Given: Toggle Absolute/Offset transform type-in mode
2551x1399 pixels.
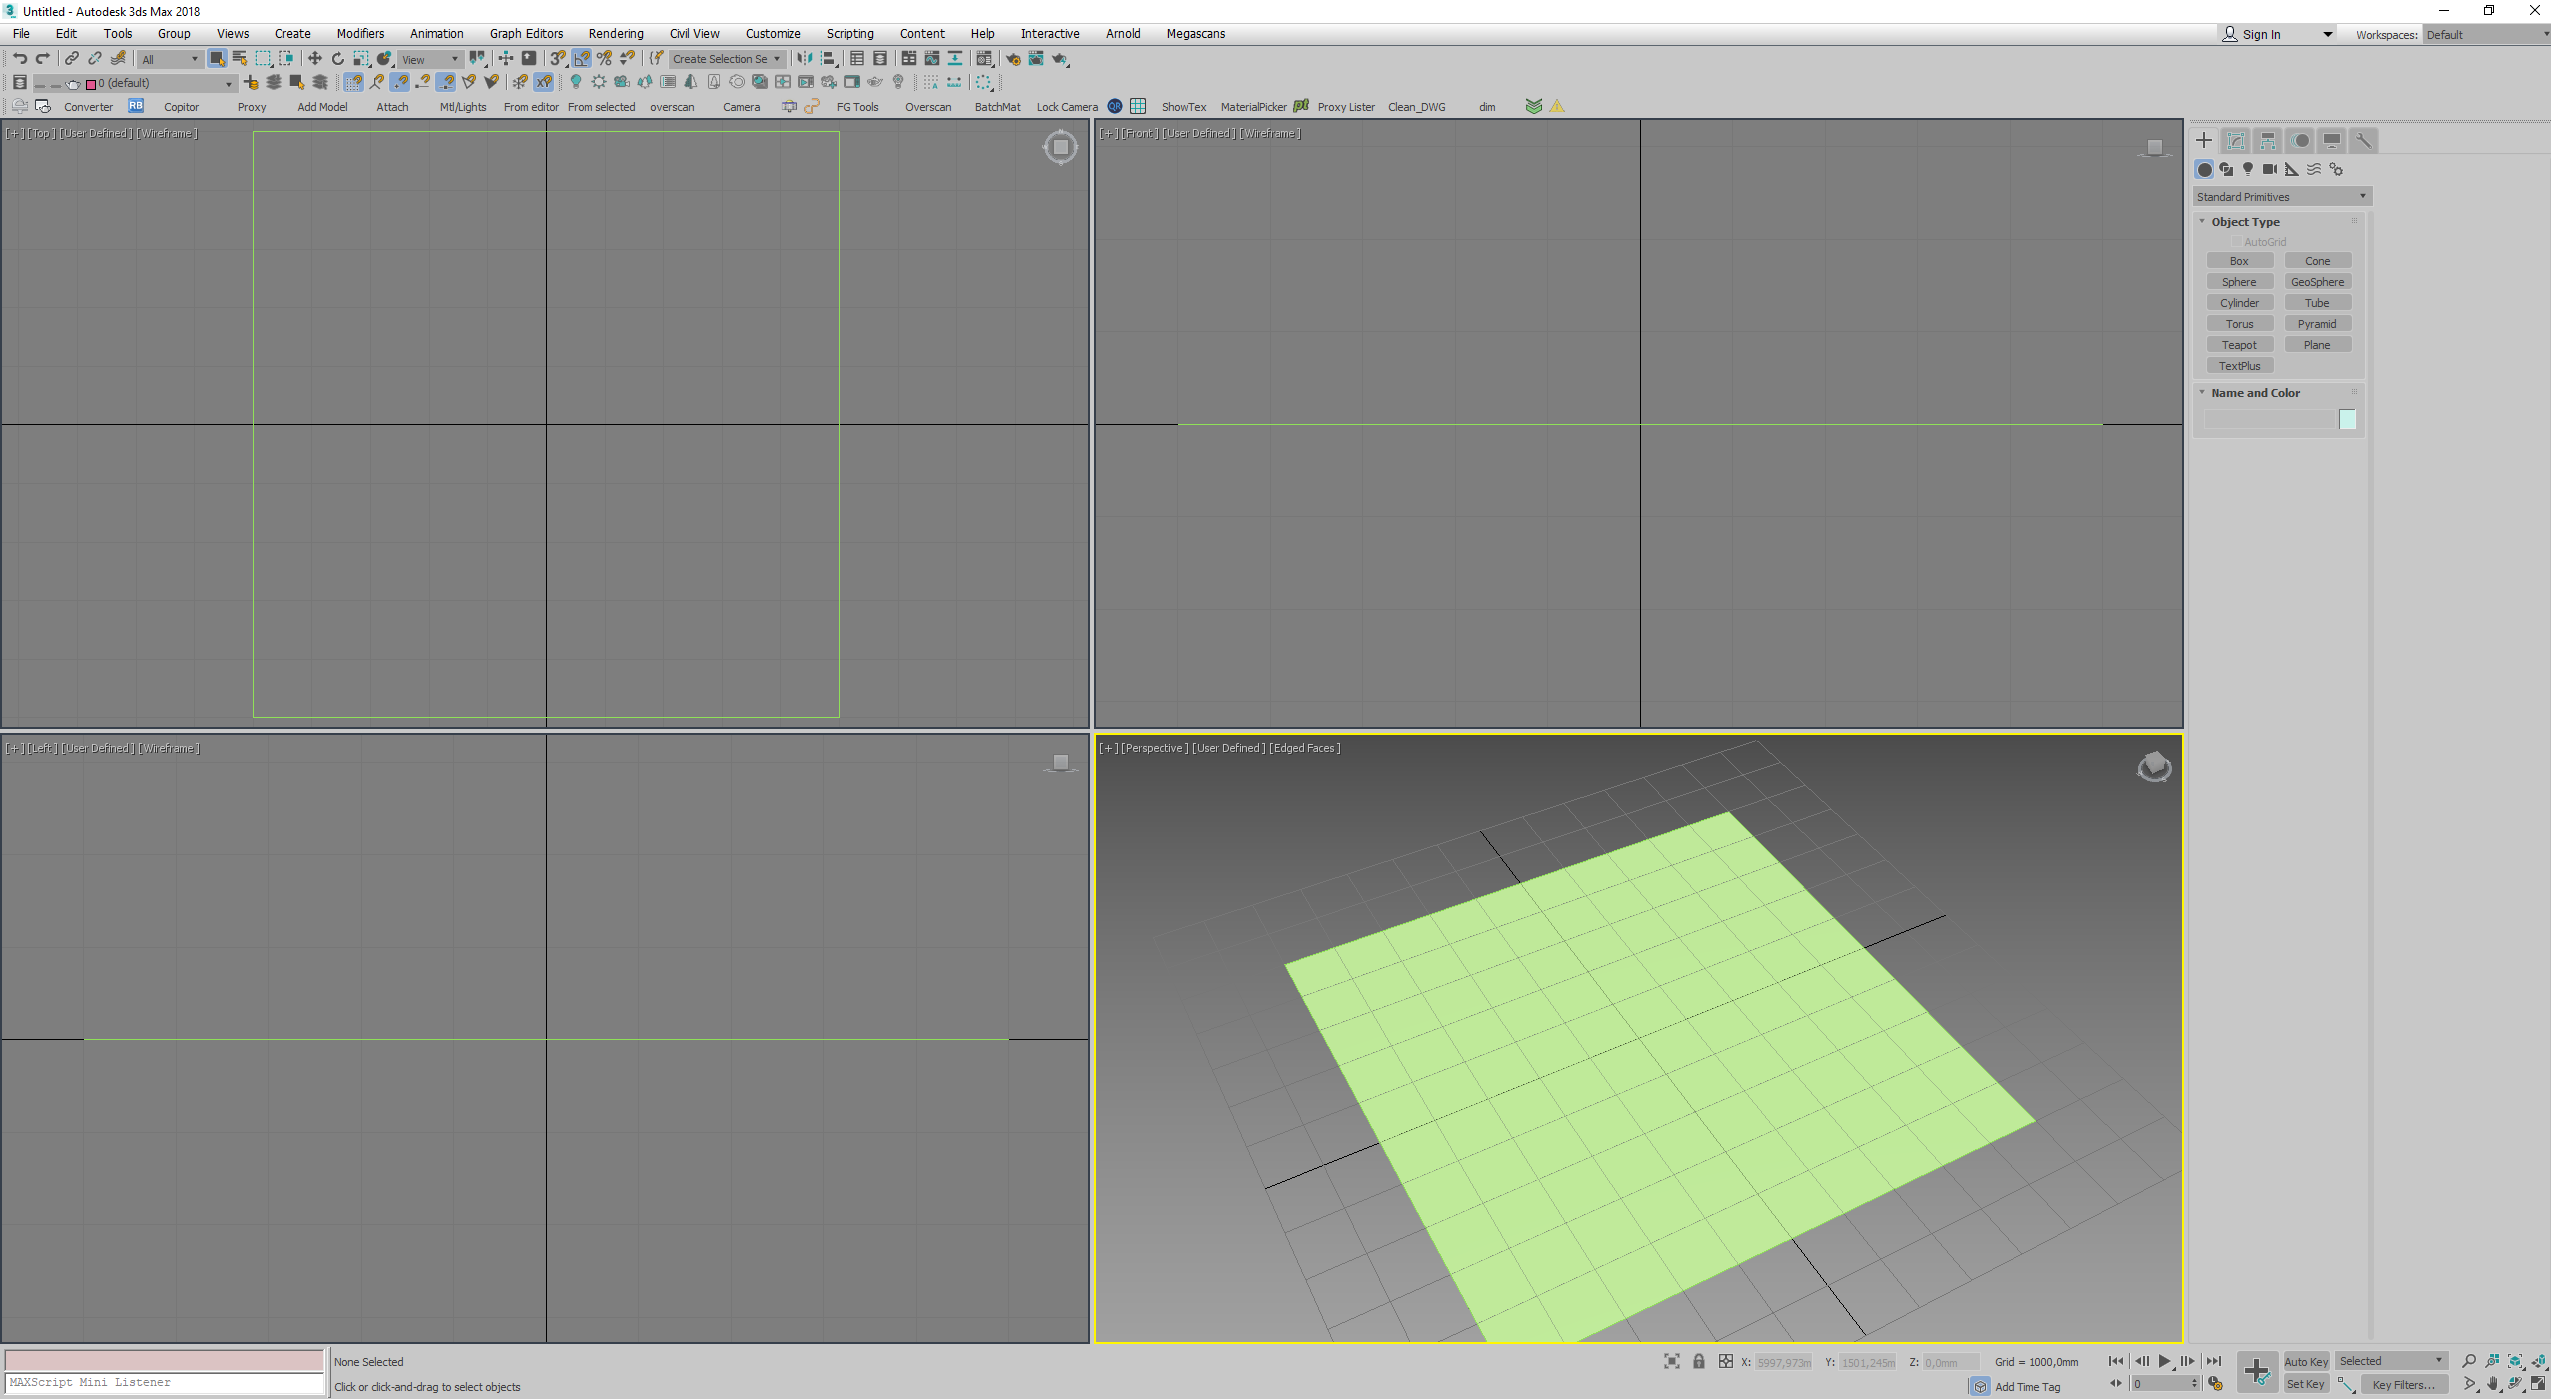Looking at the screenshot, I should (1725, 1361).
